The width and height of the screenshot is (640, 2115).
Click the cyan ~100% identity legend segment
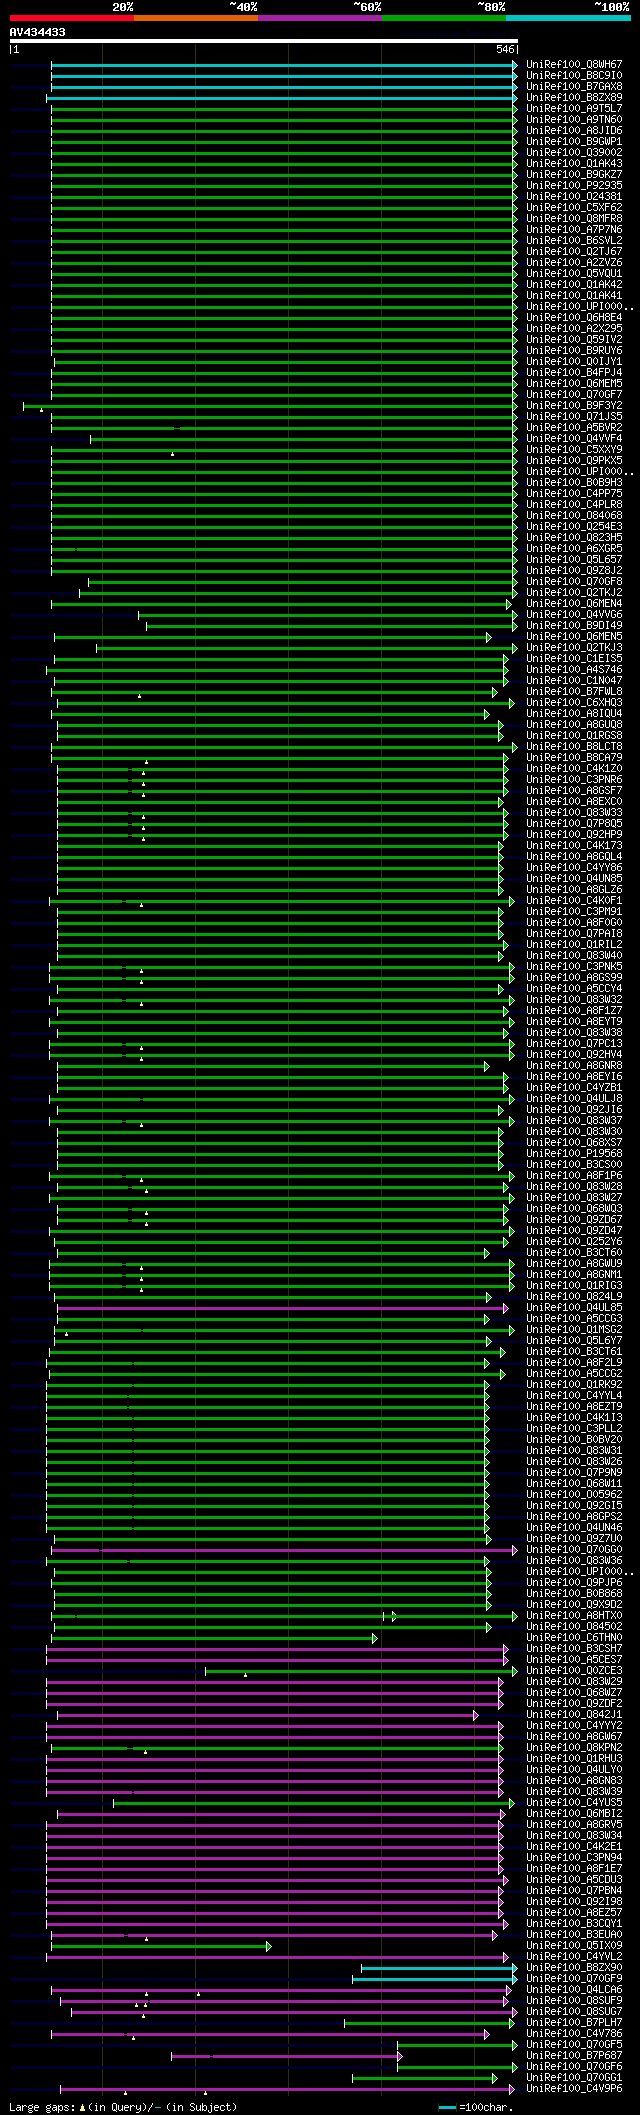(568, 17)
